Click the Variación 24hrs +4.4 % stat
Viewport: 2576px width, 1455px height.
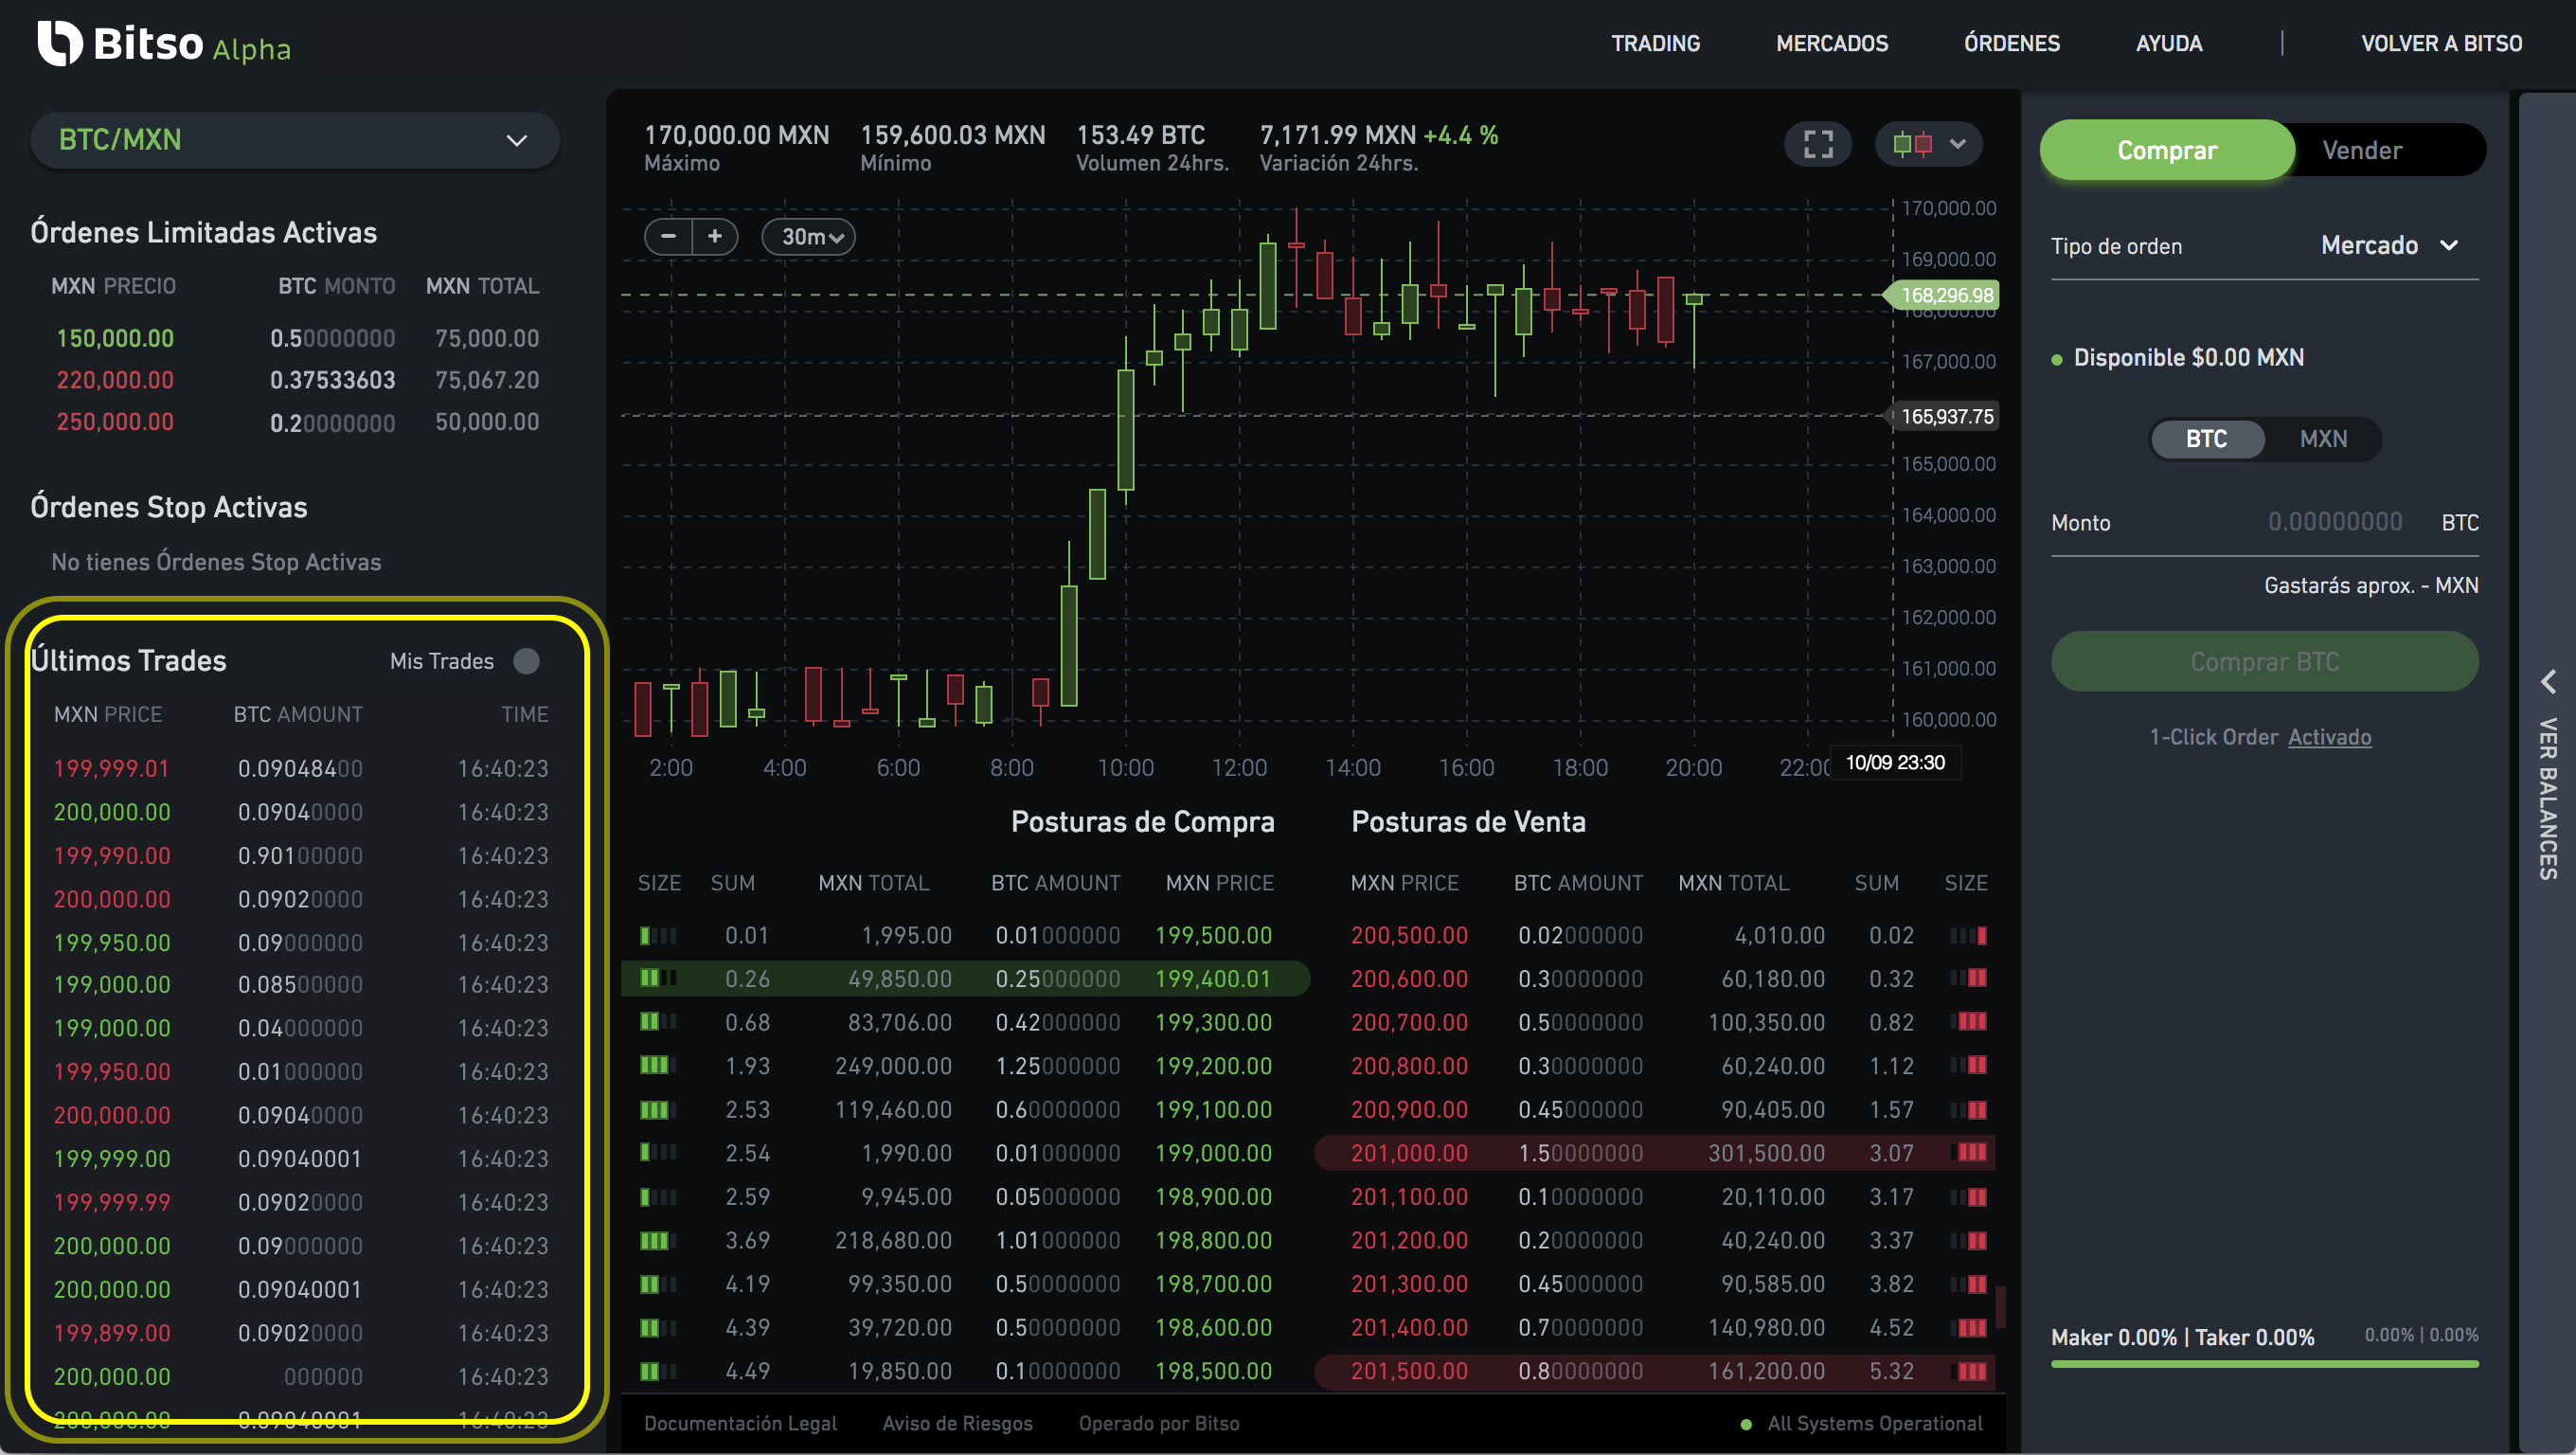(1378, 147)
